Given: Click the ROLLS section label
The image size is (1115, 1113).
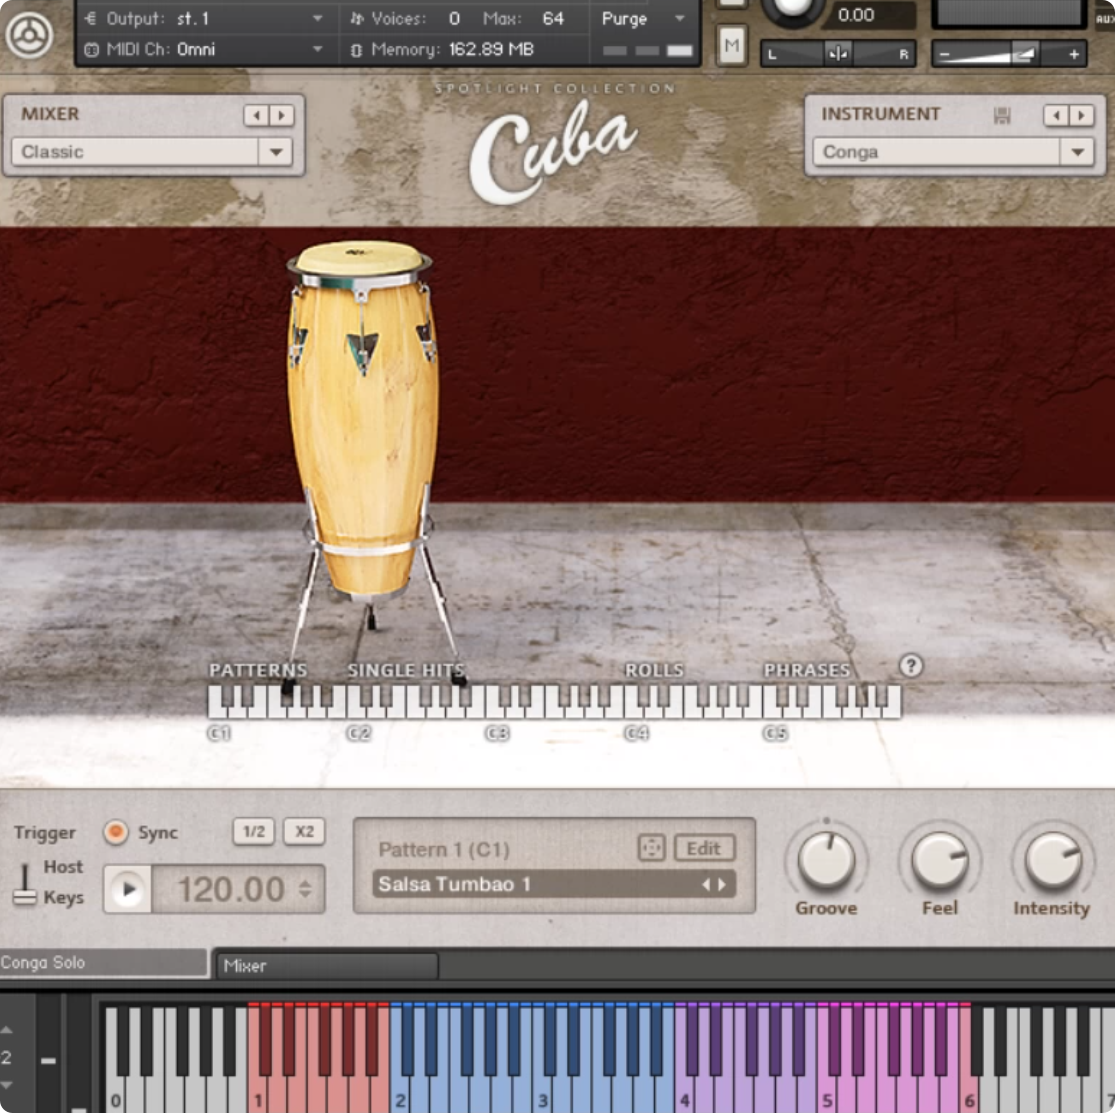Looking at the screenshot, I should click(654, 670).
